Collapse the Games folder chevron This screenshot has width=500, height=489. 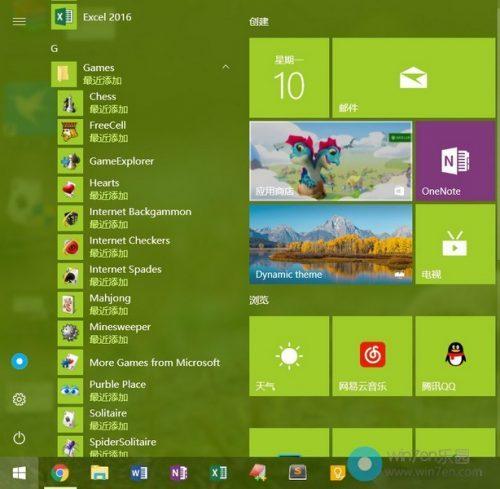tap(226, 67)
